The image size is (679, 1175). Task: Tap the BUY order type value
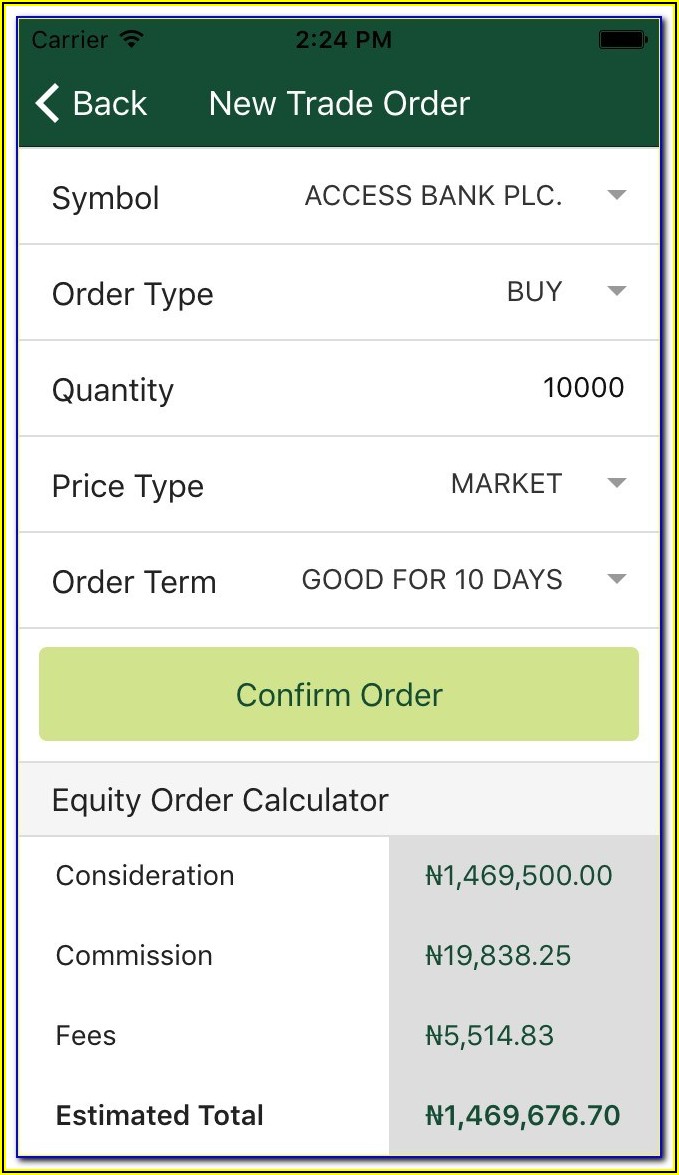click(x=535, y=292)
